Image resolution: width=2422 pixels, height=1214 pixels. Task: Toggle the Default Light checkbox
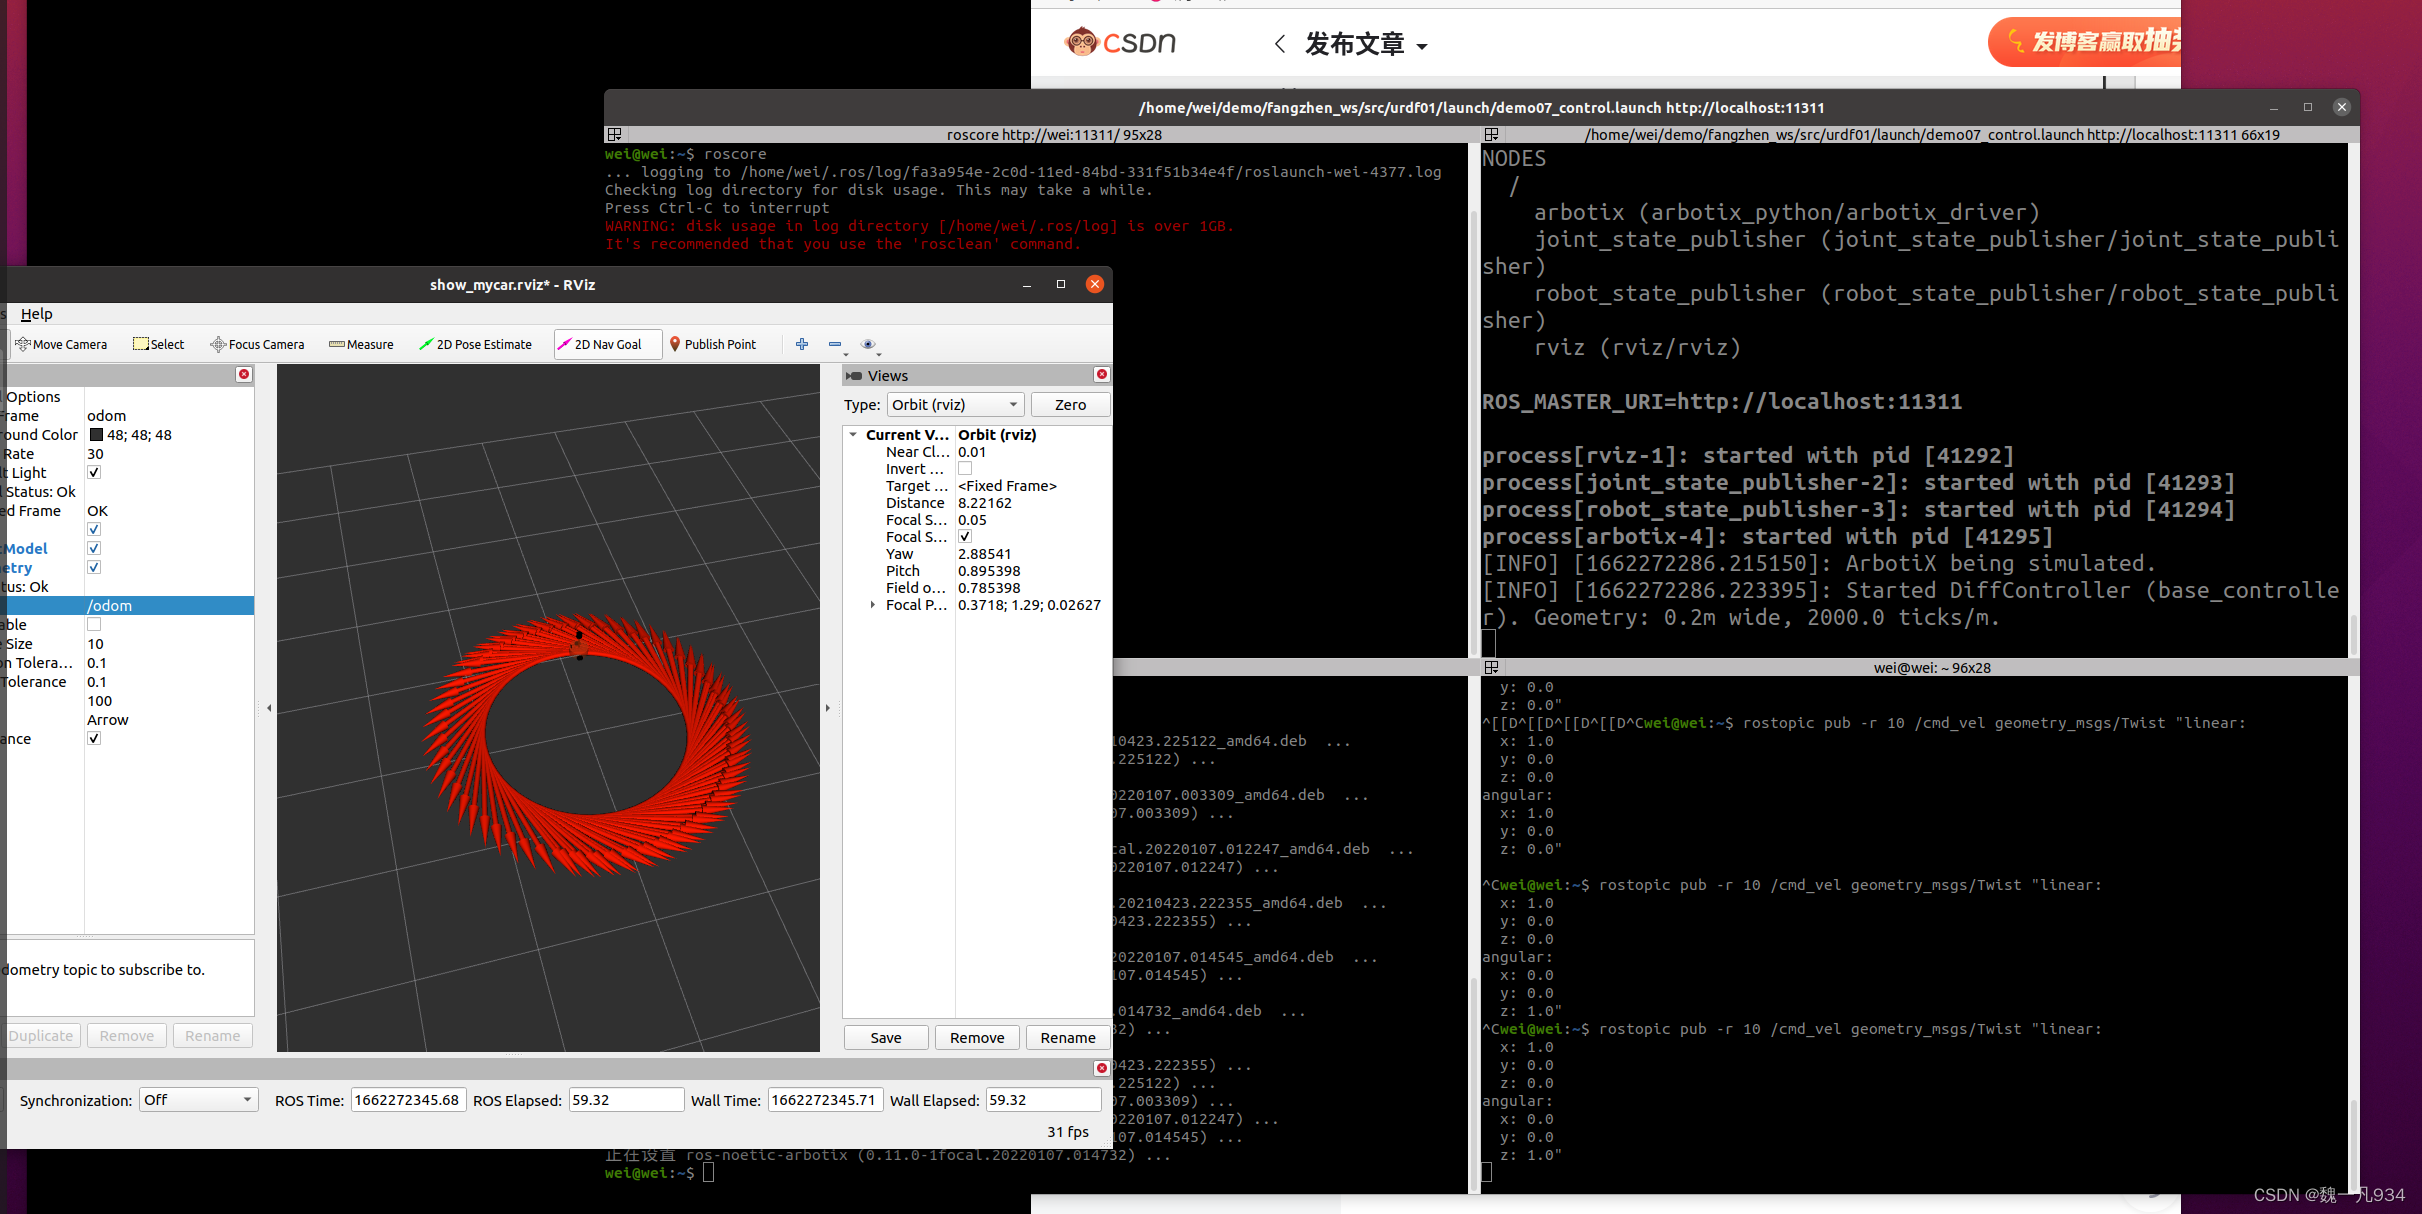coord(94,472)
